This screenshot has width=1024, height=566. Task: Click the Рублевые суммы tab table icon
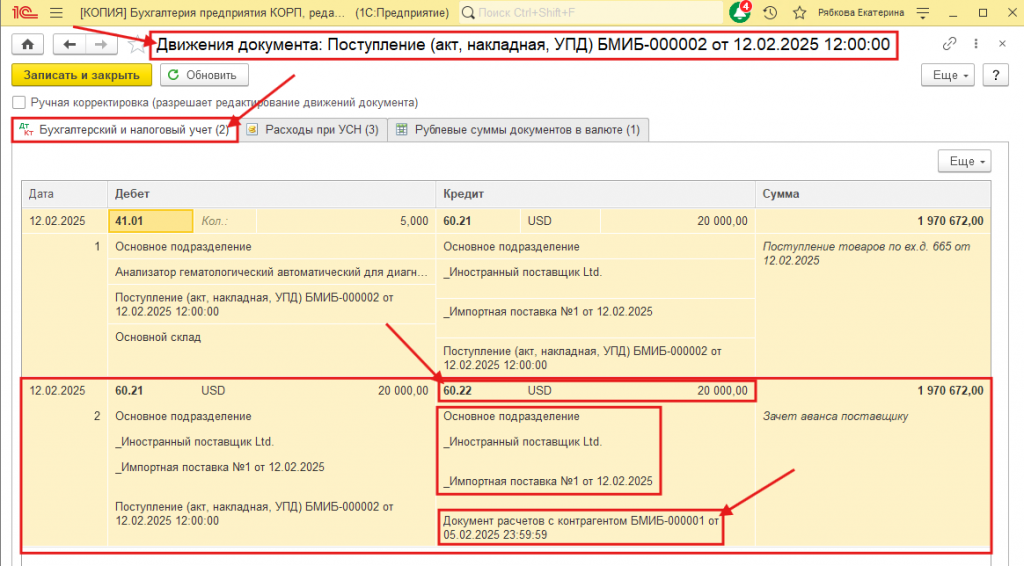pos(402,129)
